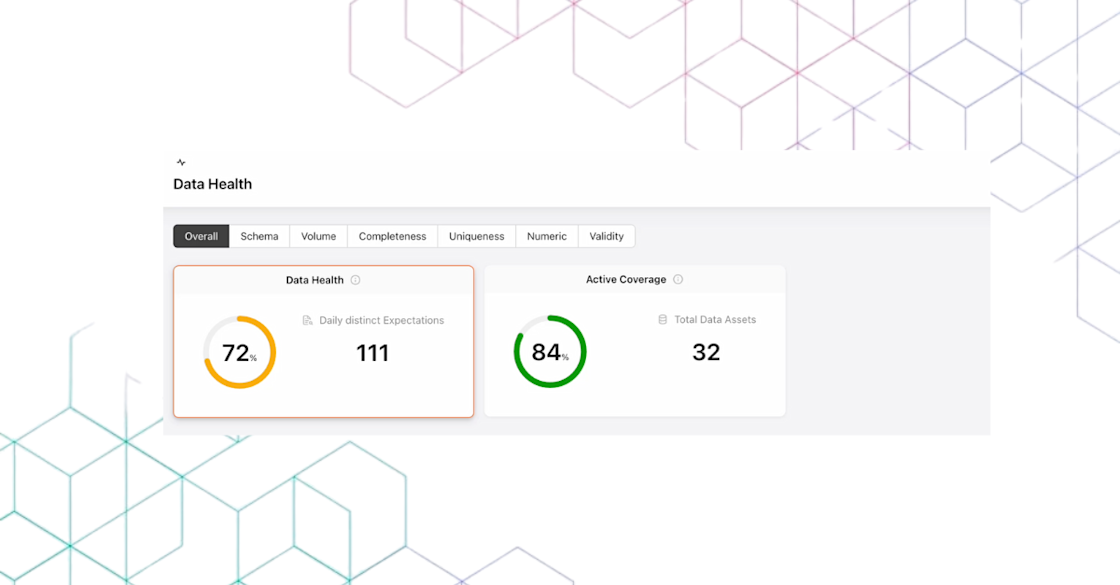The image size is (1120, 585).
Task: Click the 72% orange progress ring
Action: [x=239, y=352]
